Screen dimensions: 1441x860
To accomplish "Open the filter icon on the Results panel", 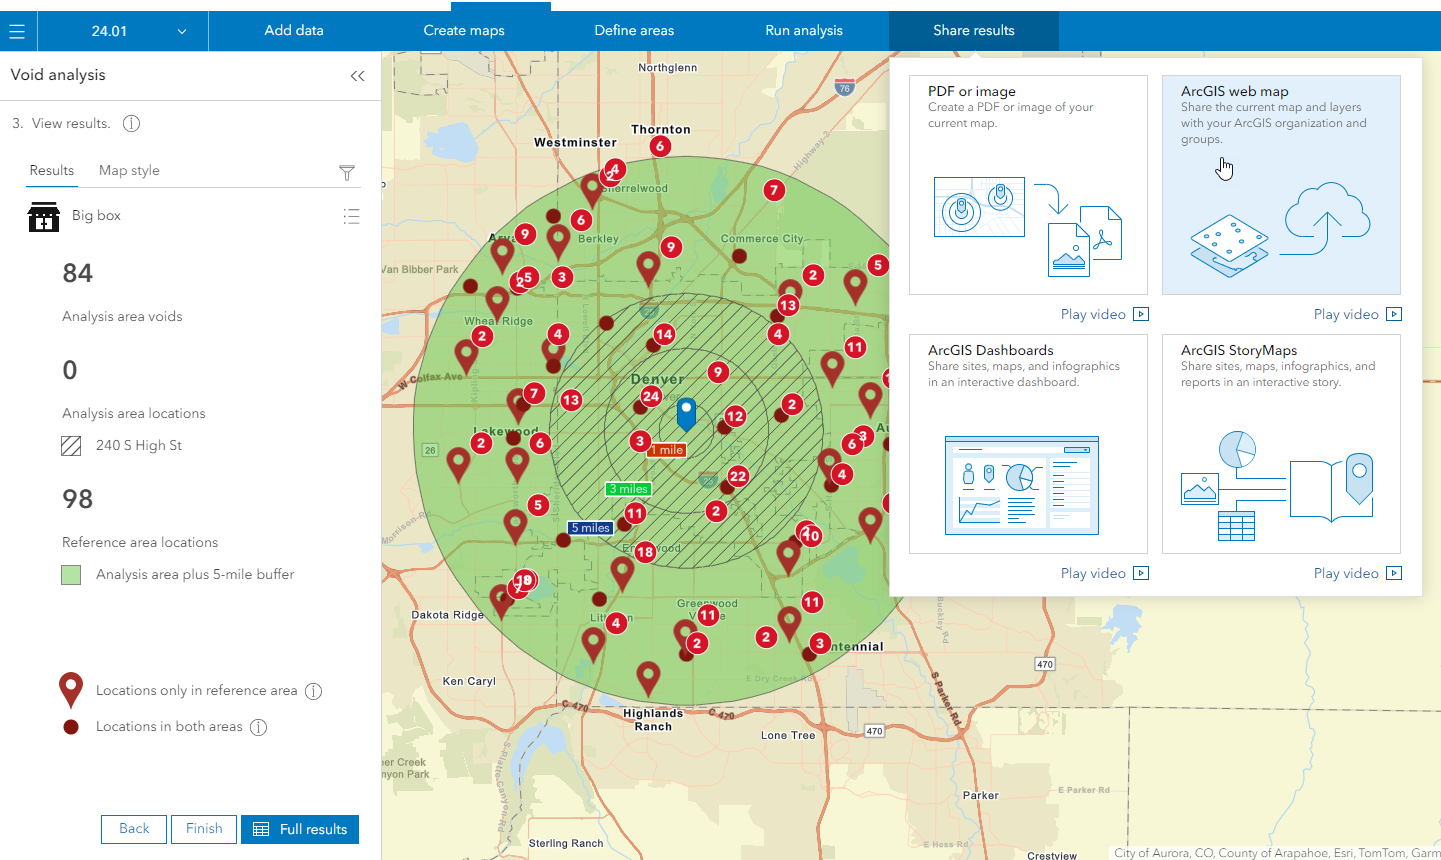I will pos(347,172).
